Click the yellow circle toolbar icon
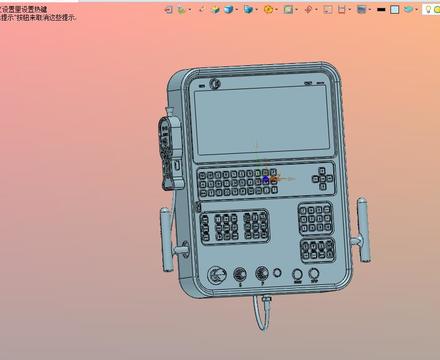The height and width of the screenshot is (360, 440). (268, 10)
